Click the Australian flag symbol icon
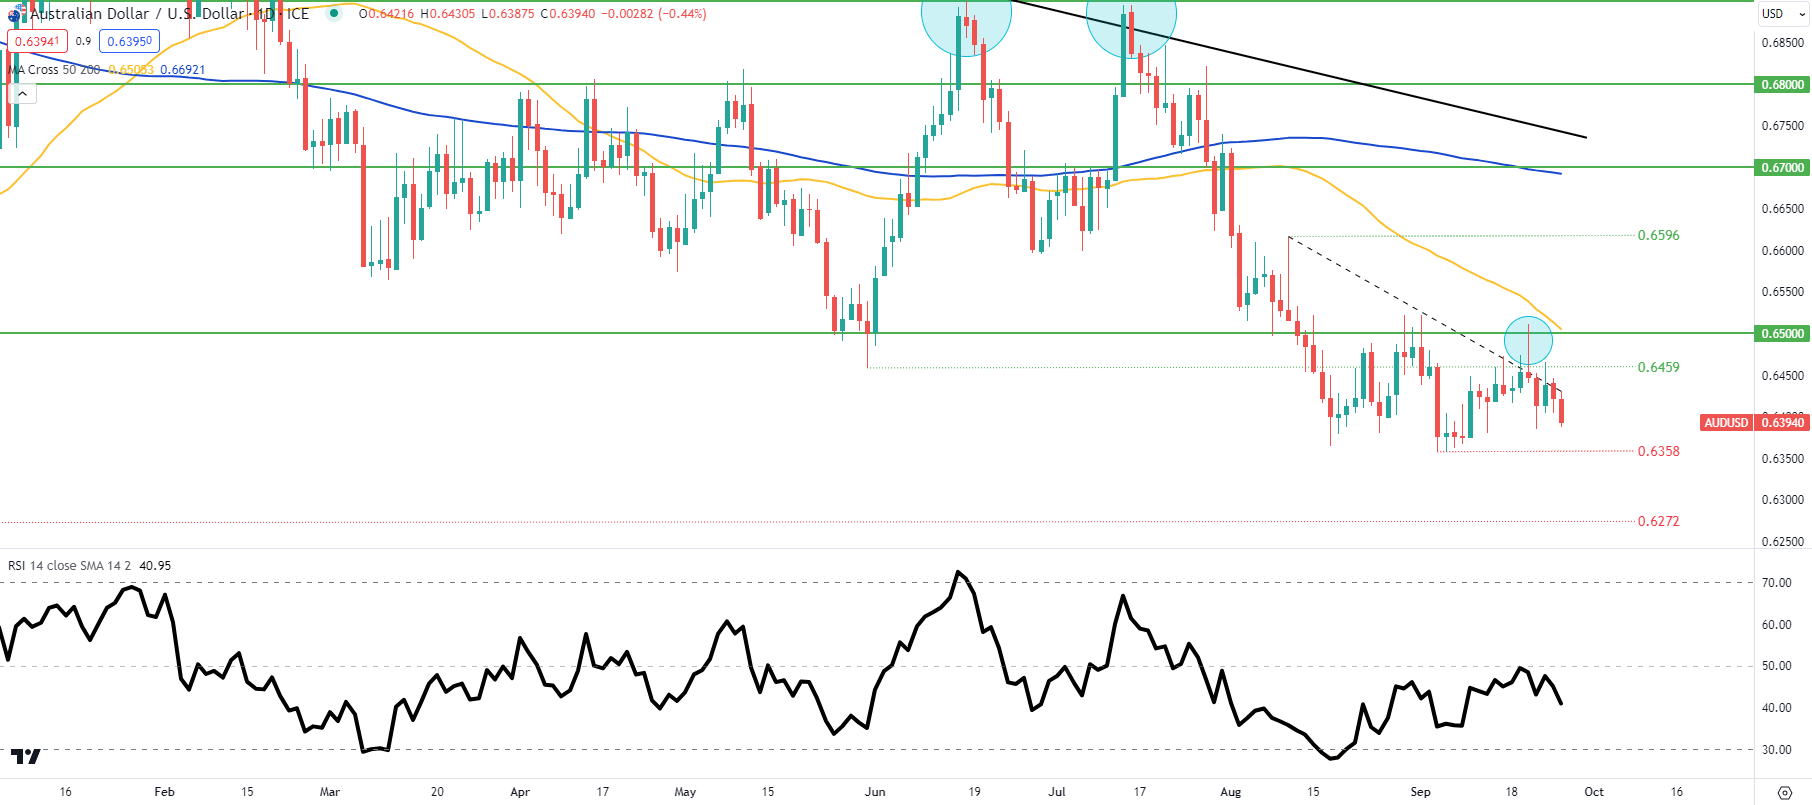Screen dimensions: 1812x805 [15, 14]
